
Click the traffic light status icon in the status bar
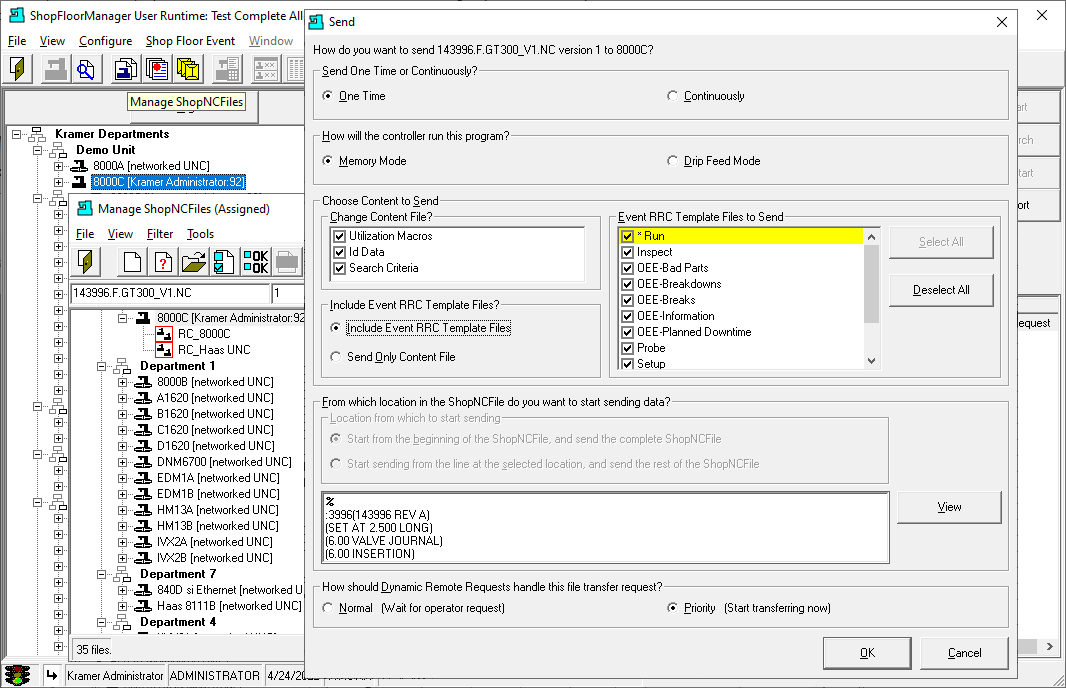coord(17,675)
